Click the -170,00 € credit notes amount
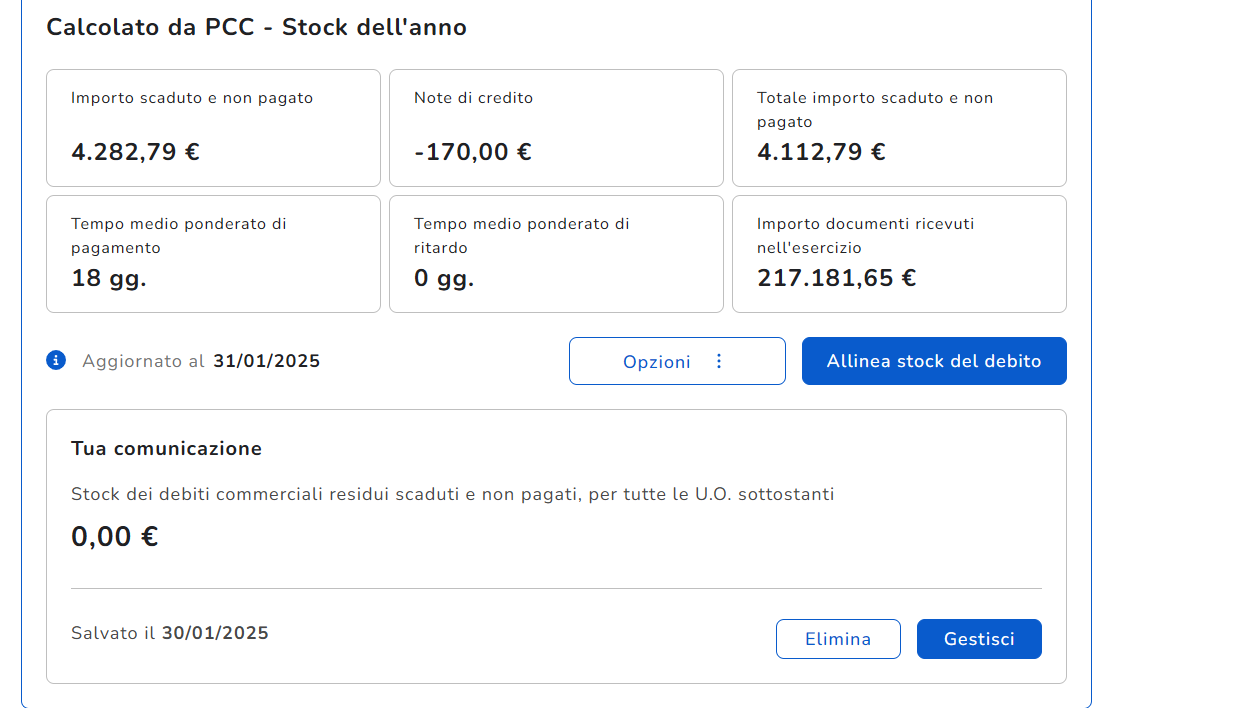 pos(472,152)
